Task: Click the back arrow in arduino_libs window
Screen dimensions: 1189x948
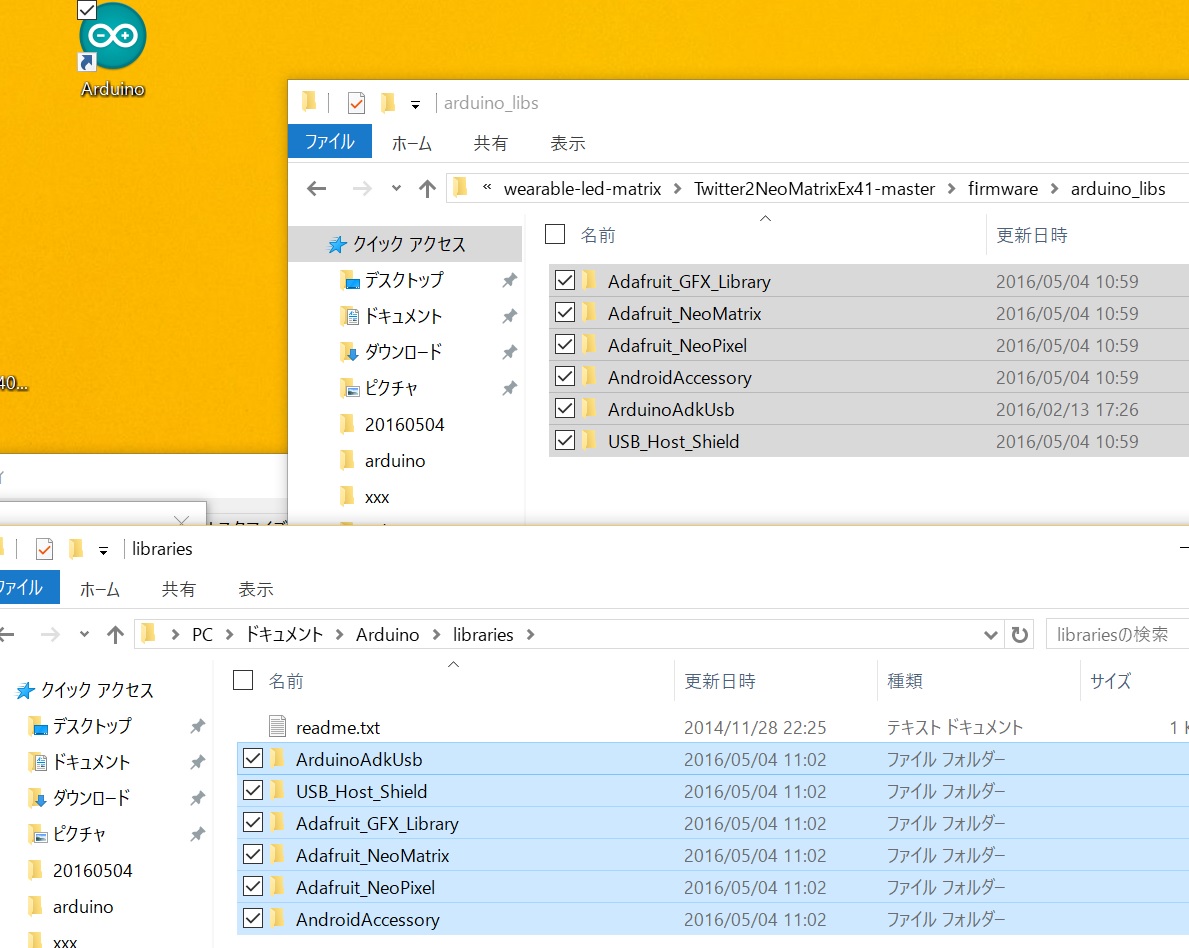Action: click(317, 189)
